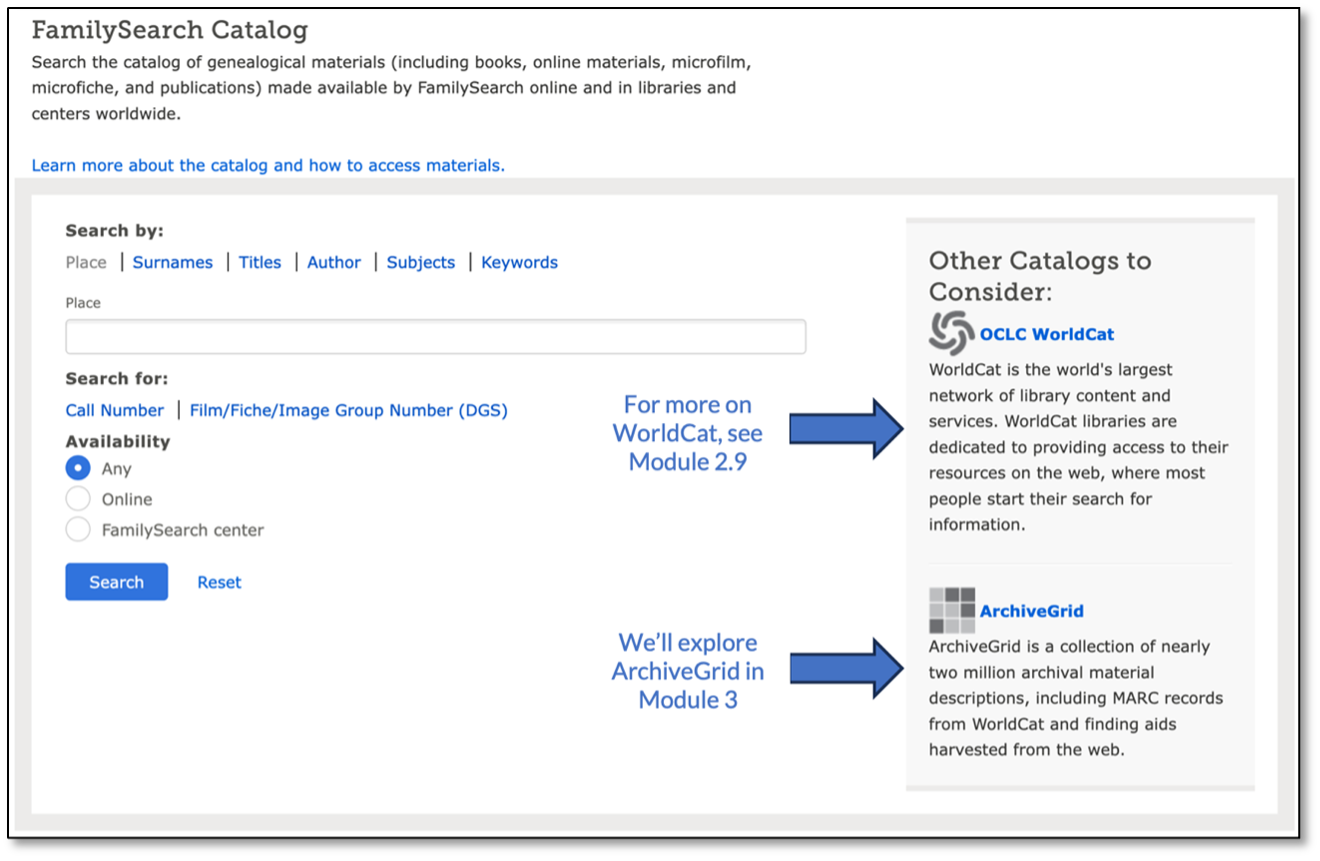
Task: Switch search to Surnames
Action: coord(173,262)
